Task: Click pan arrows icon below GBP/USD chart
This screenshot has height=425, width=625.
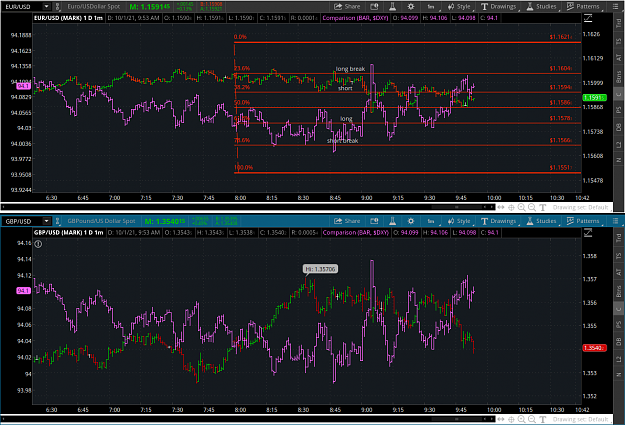Action: click(x=501, y=419)
